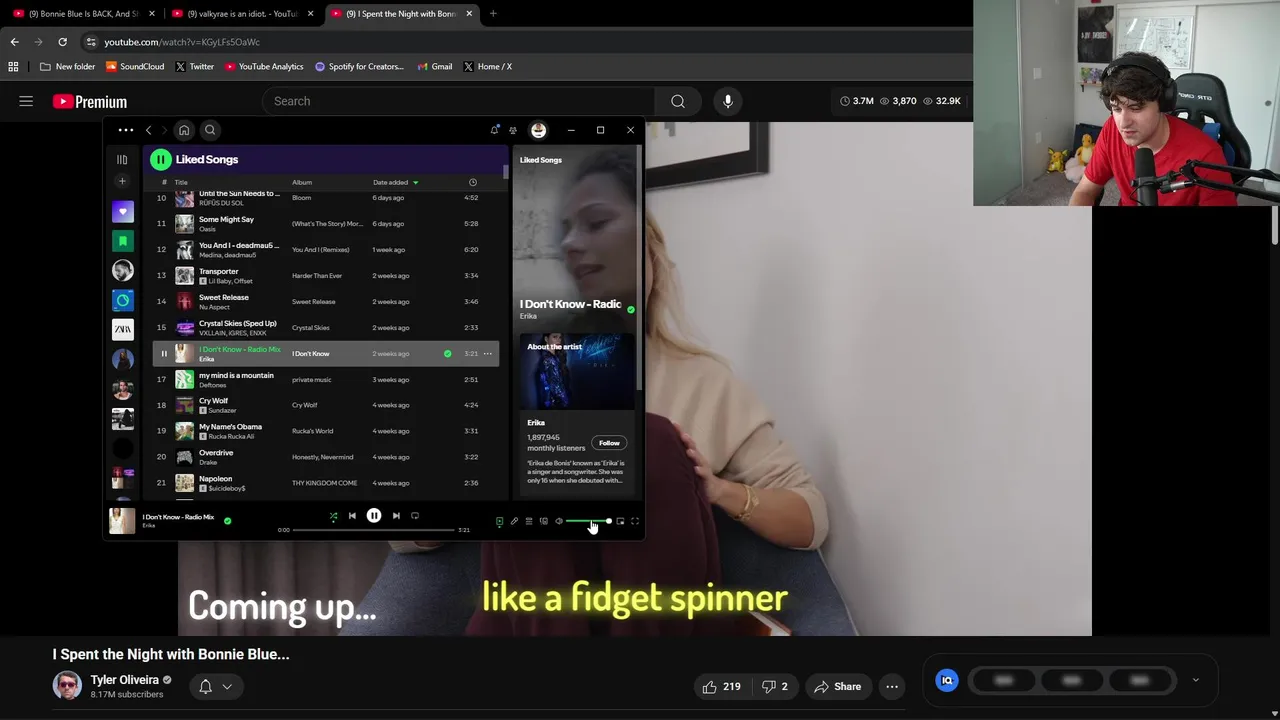Viewport: 1280px width, 720px height.
Task: Create new playlist with plus icon
Action: [x=122, y=181]
